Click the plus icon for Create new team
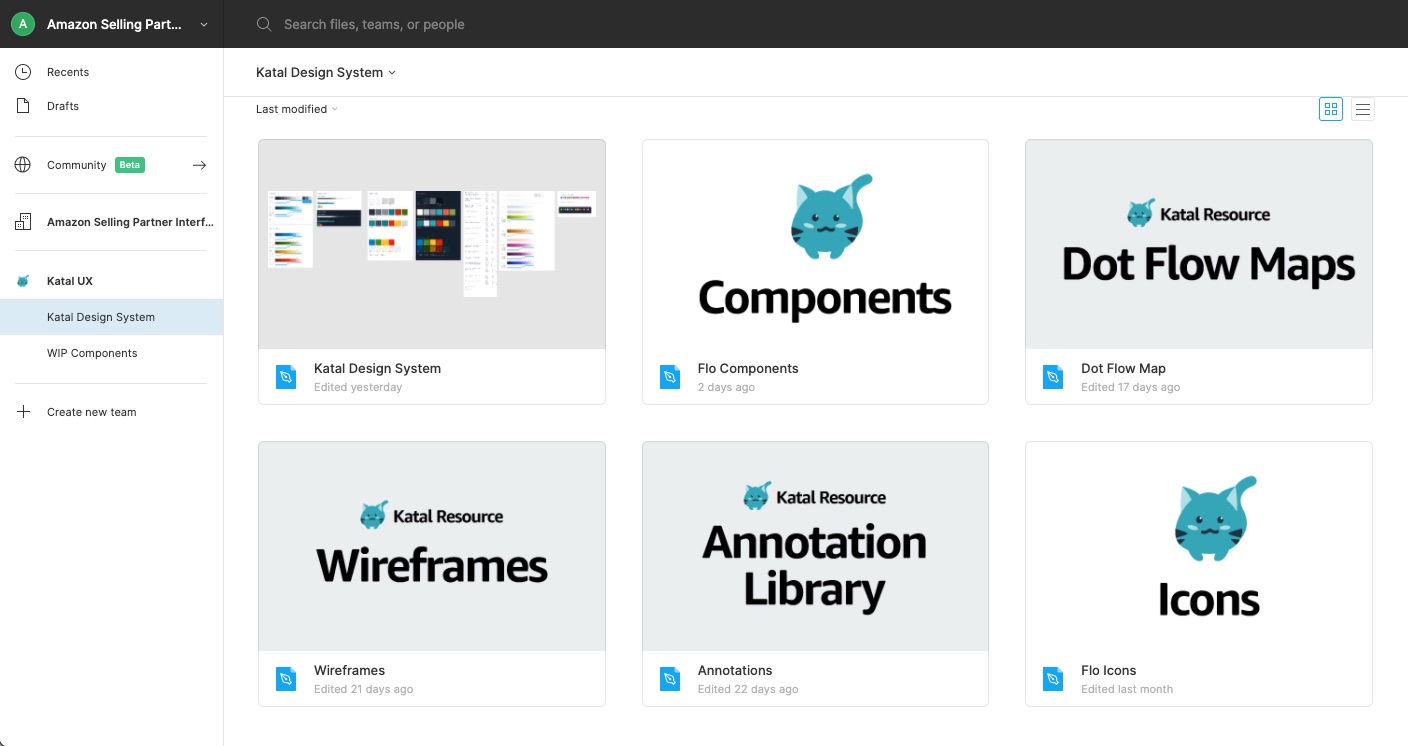This screenshot has width=1408, height=746. click(x=23, y=412)
